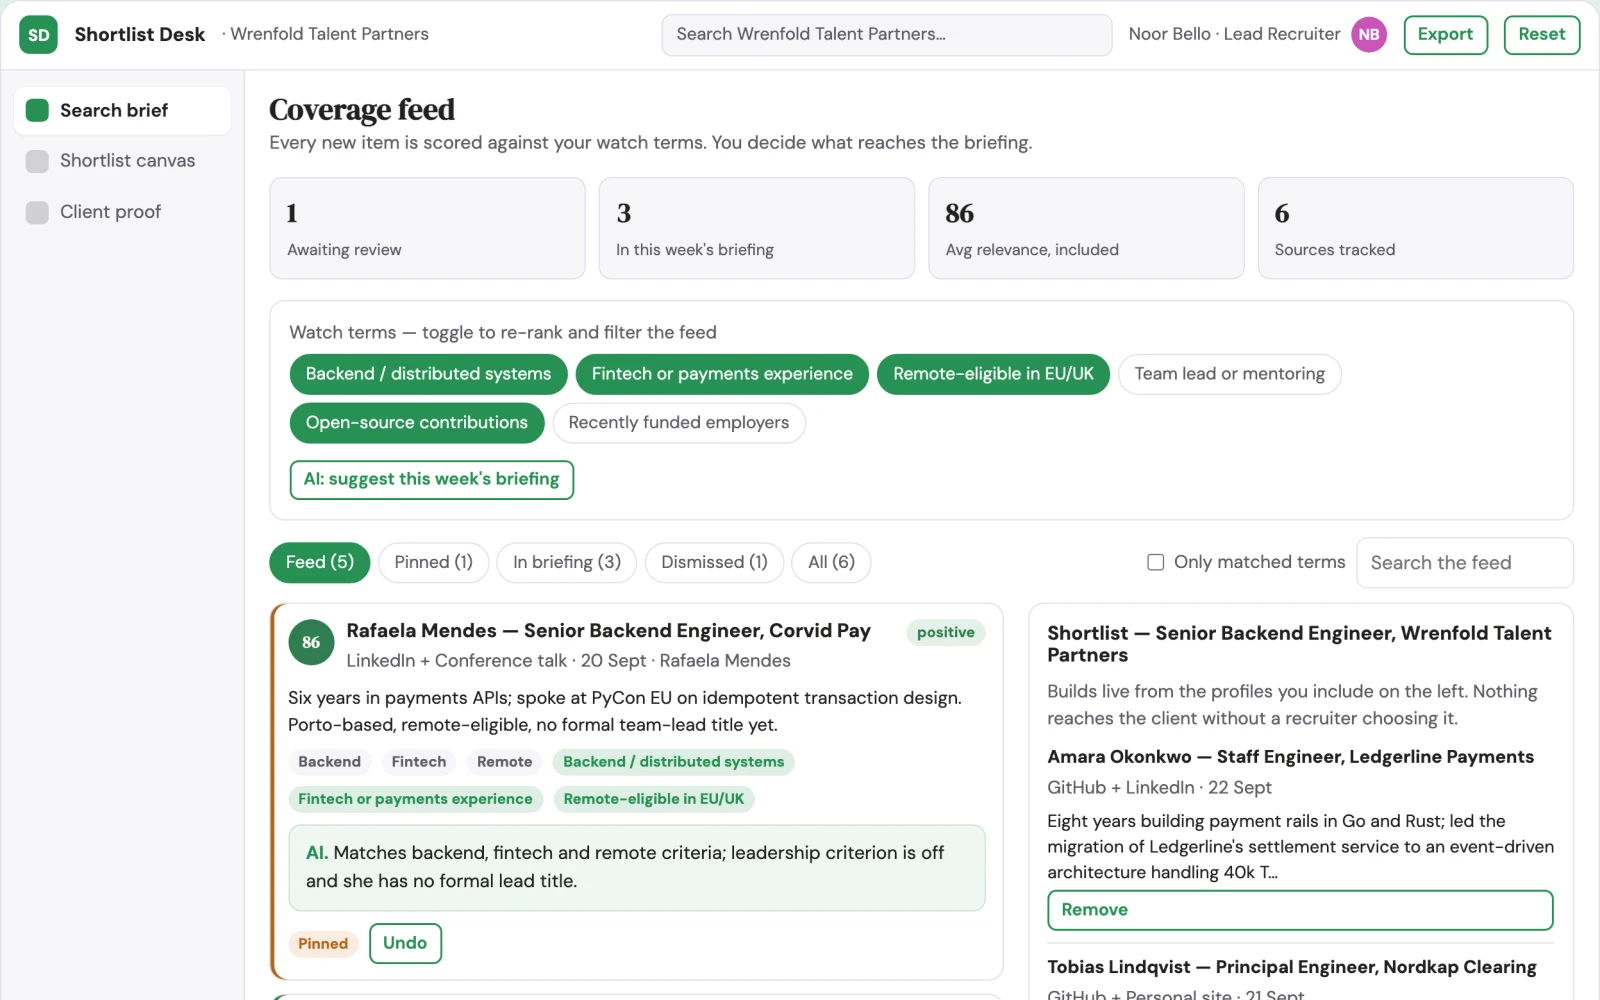View All (6) items tab

click(831, 562)
